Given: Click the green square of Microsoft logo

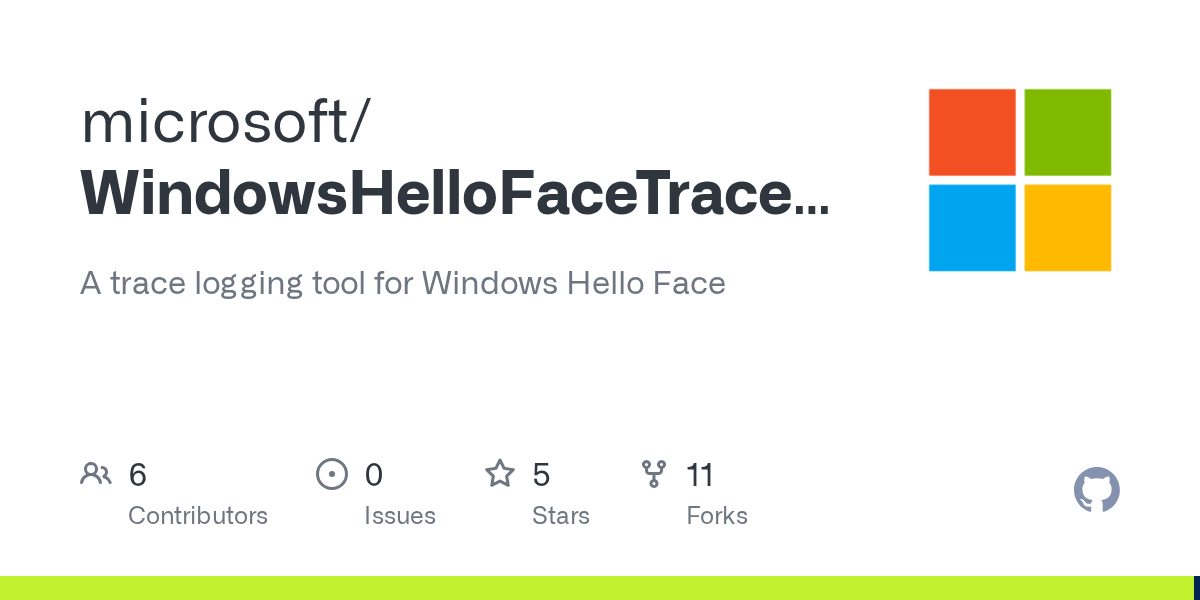Looking at the screenshot, I should (1068, 132).
